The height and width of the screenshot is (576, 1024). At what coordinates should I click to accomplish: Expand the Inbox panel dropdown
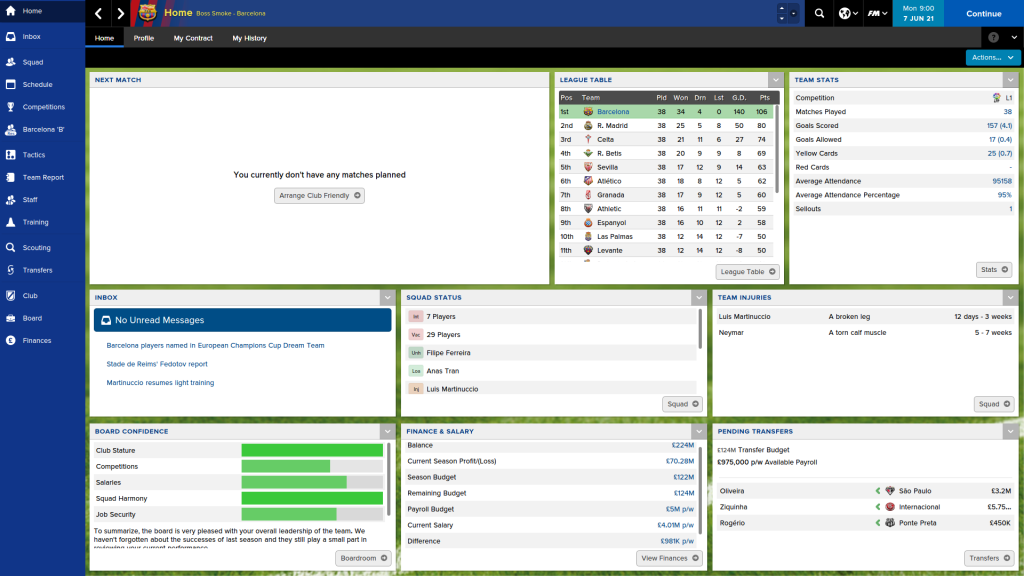coord(387,297)
